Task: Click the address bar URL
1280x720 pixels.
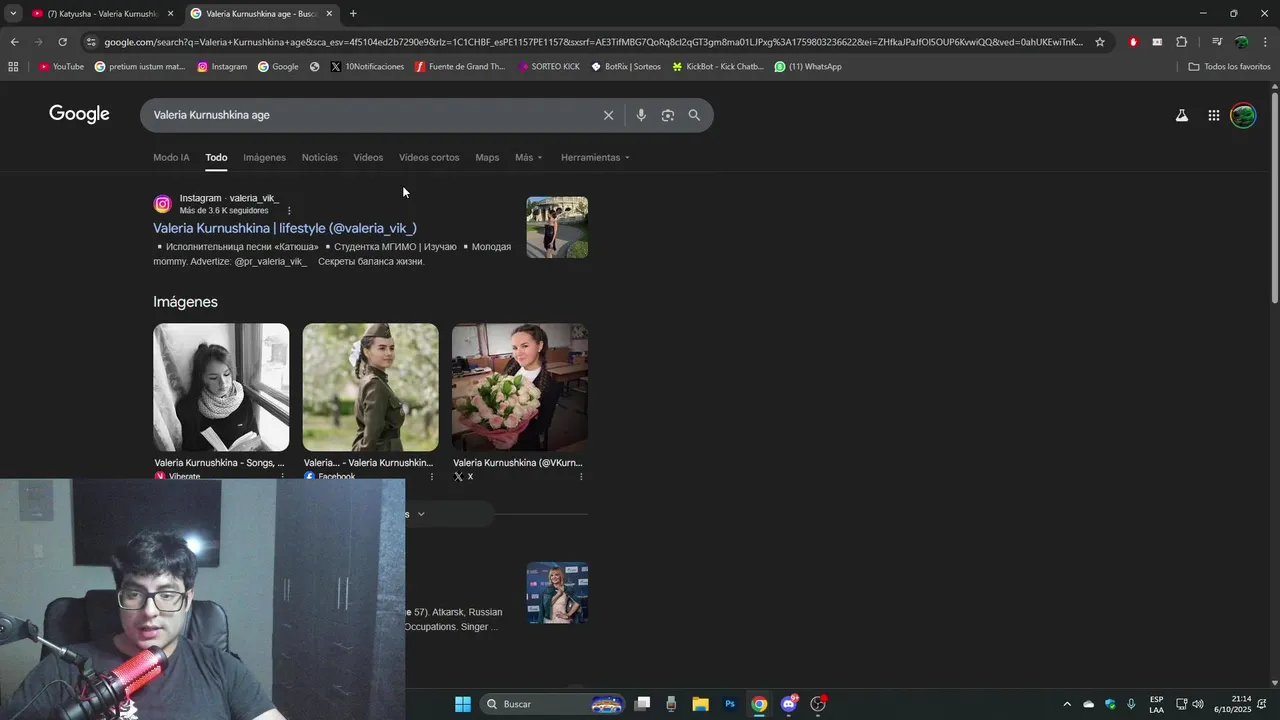Action: pos(593,42)
